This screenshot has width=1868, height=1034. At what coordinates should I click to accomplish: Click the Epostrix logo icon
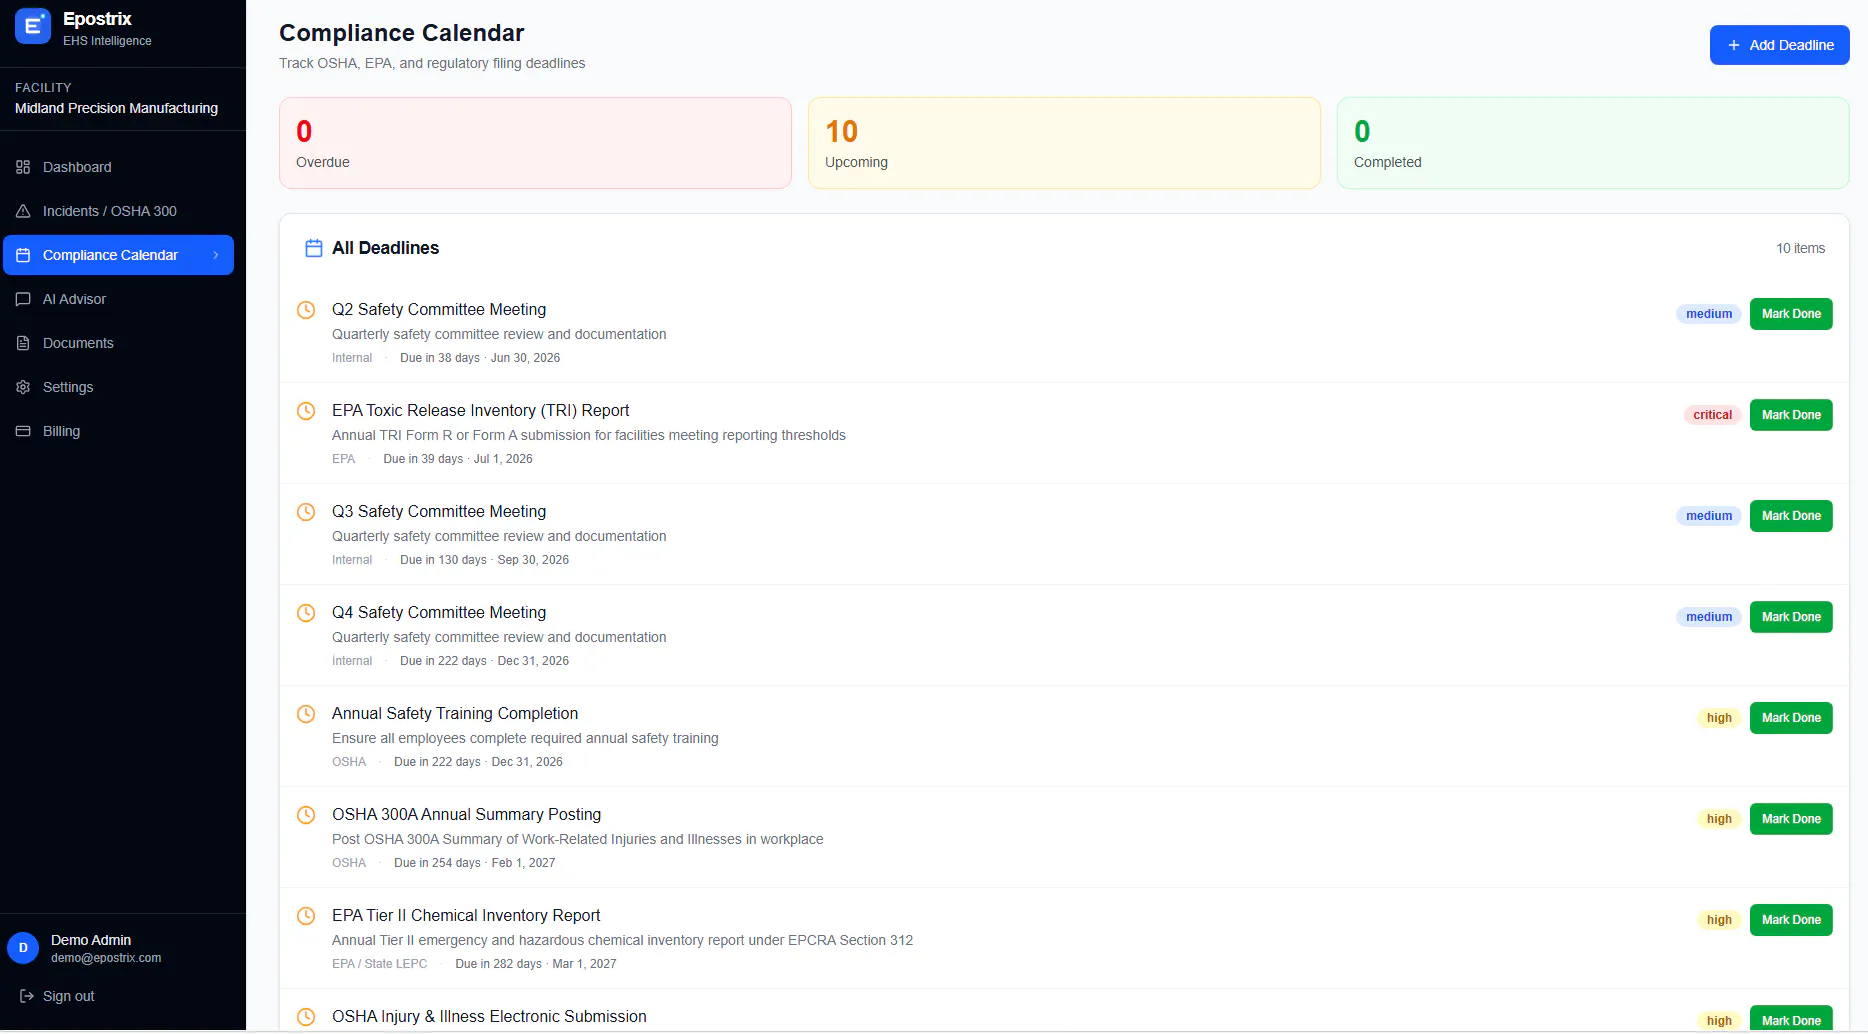tap(33, 27)
